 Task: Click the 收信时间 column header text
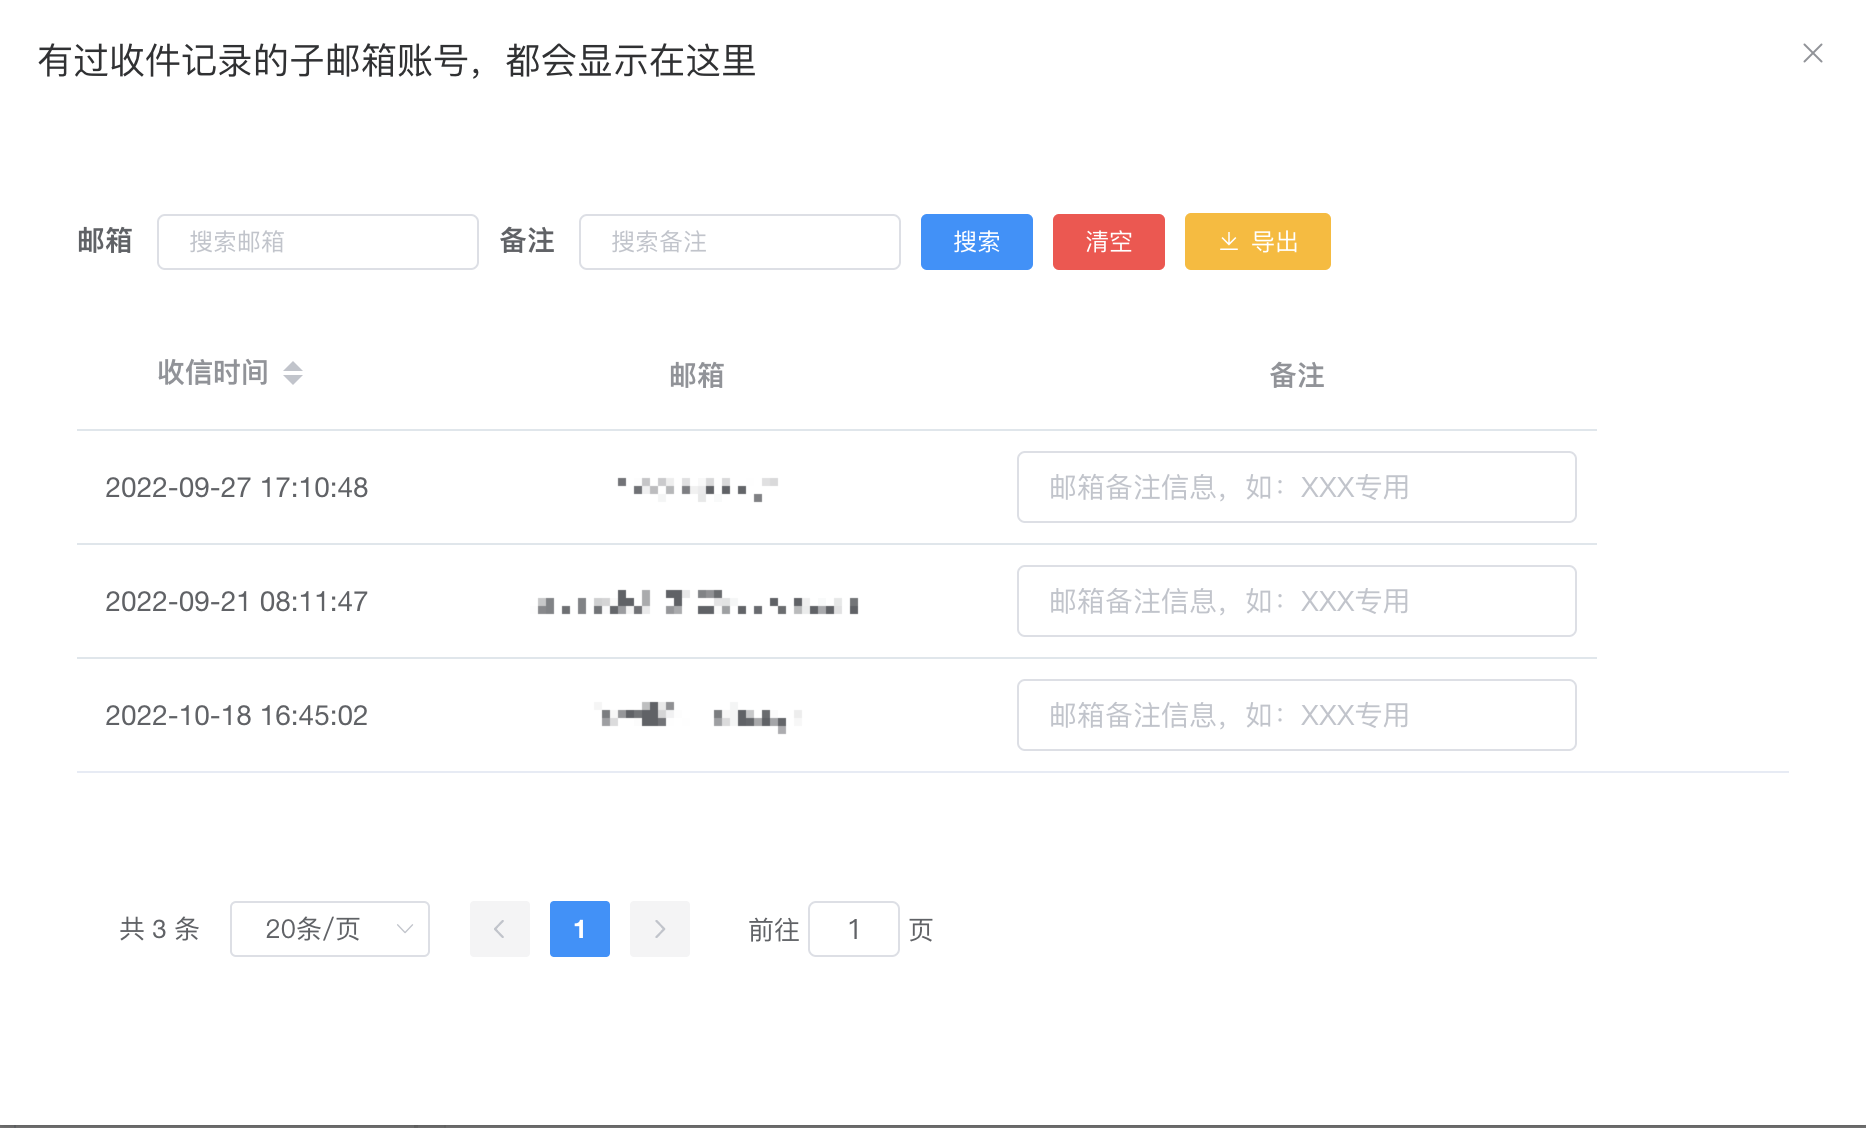tap(213, 373)
